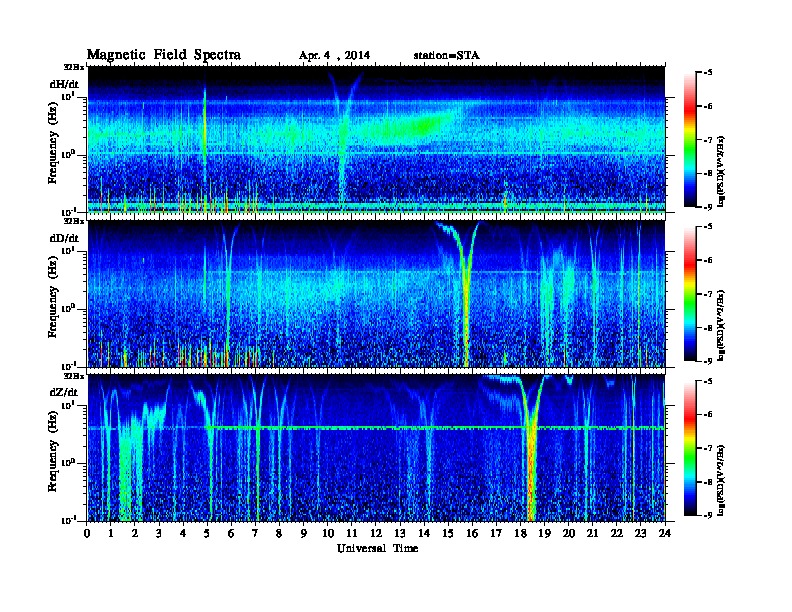This screenshot has width=792, height=612.
Task: Click the "dH/dt" panel label
Action: tap(64, 84)
